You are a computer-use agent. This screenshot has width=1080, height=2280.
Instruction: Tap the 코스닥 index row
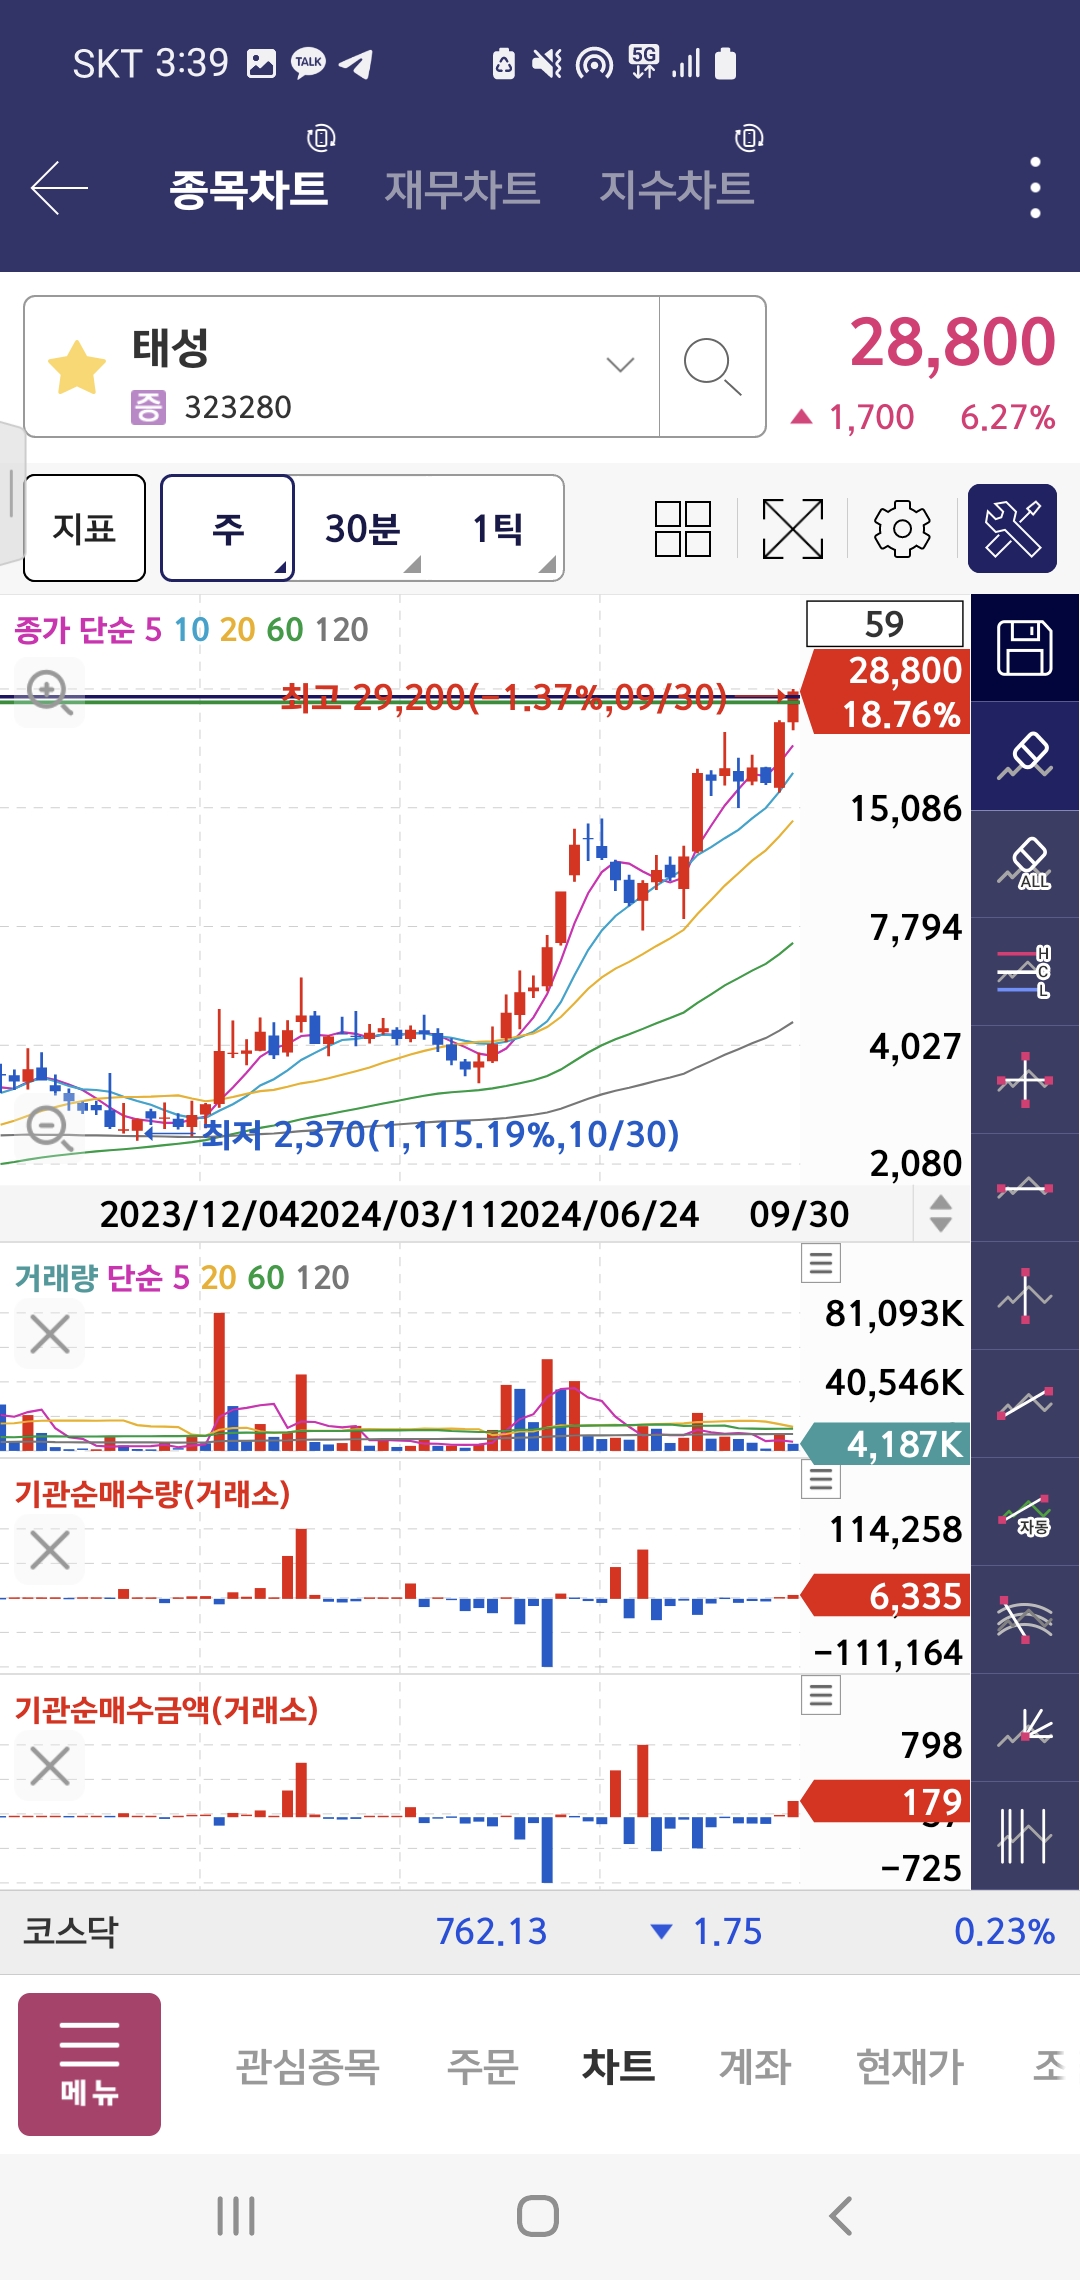540,1931
